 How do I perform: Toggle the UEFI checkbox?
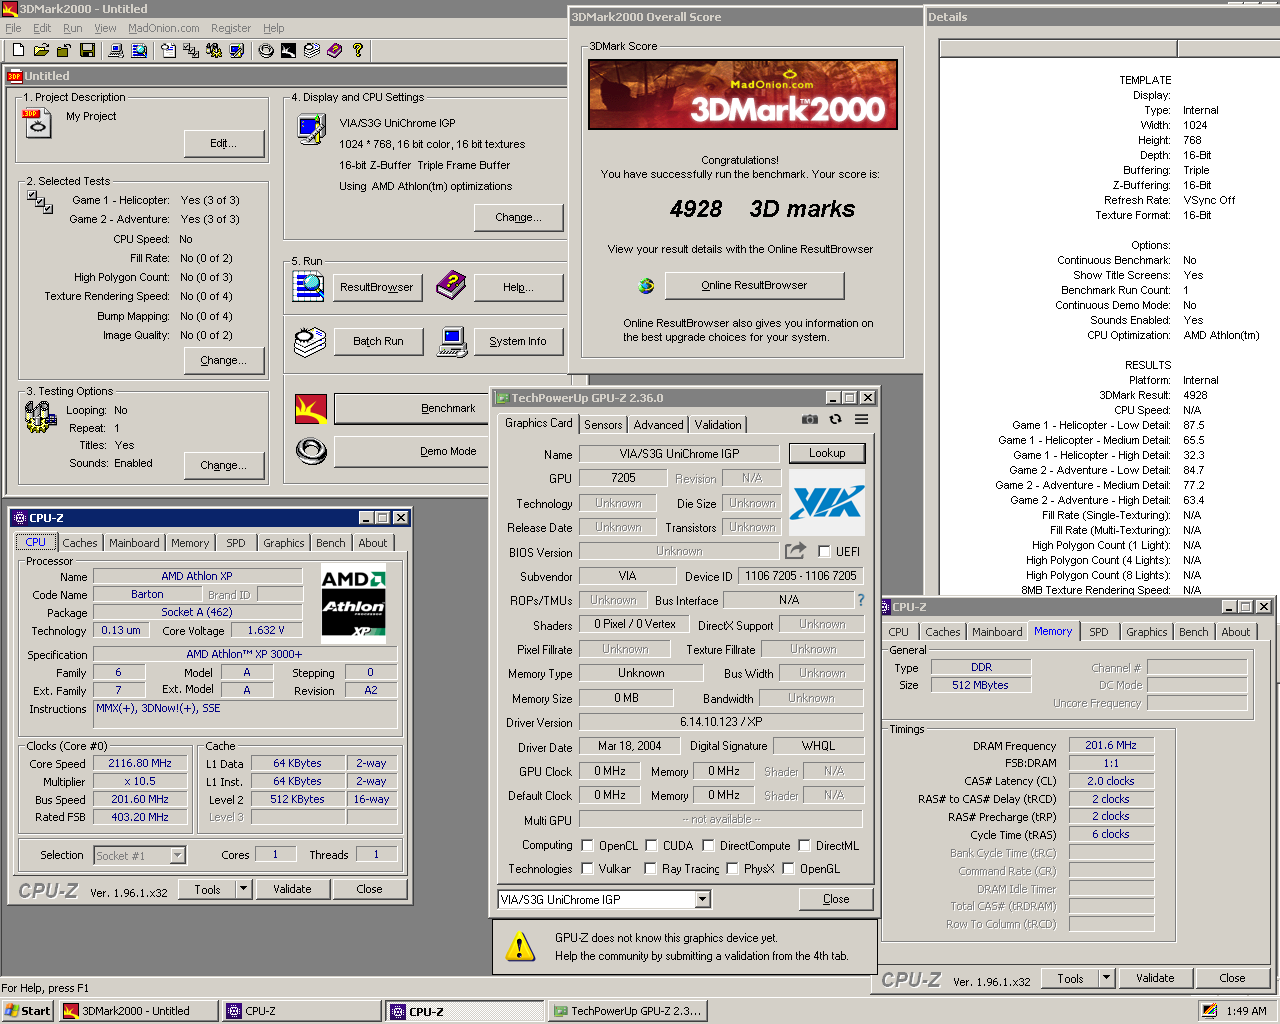(824, 551)
